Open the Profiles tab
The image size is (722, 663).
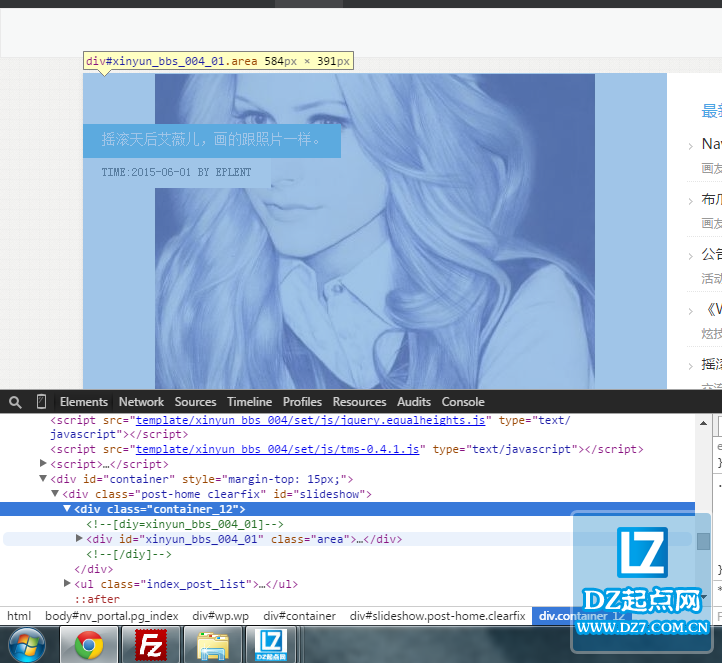click(x=302, y=401)
